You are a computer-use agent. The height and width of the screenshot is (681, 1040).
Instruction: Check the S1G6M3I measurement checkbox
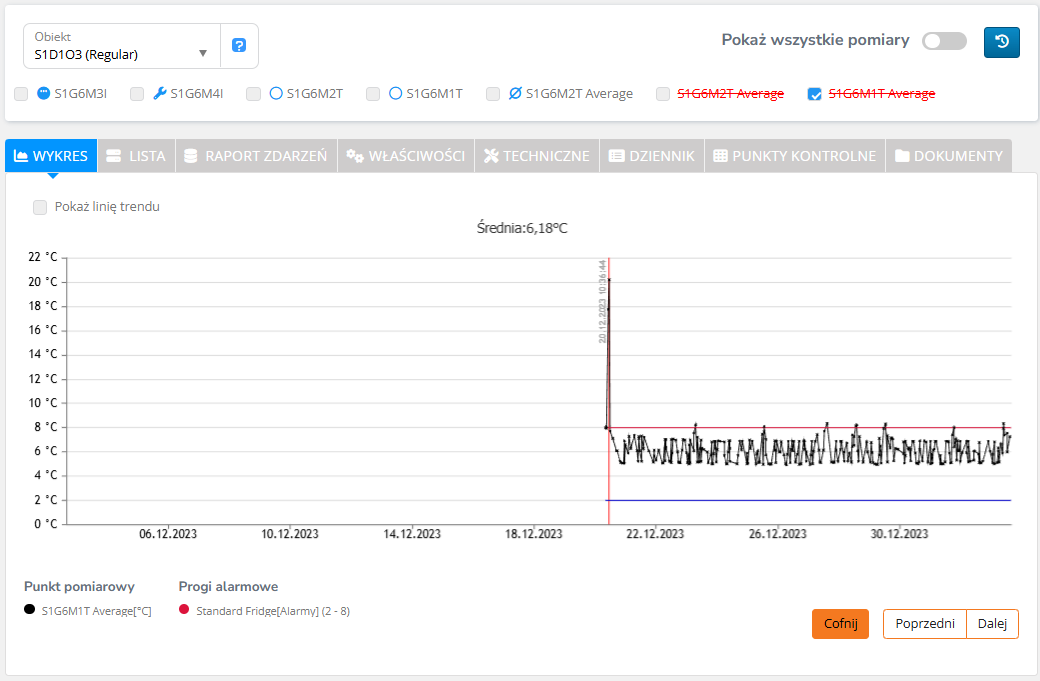pyautogui.click(x=21, y=94)
